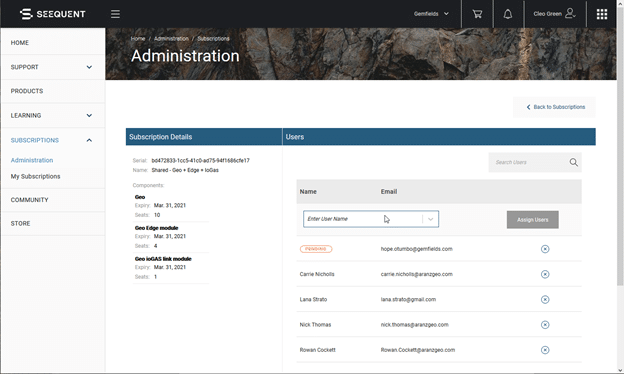Open the Gemfields organization dropdown

tap(431, 14)
